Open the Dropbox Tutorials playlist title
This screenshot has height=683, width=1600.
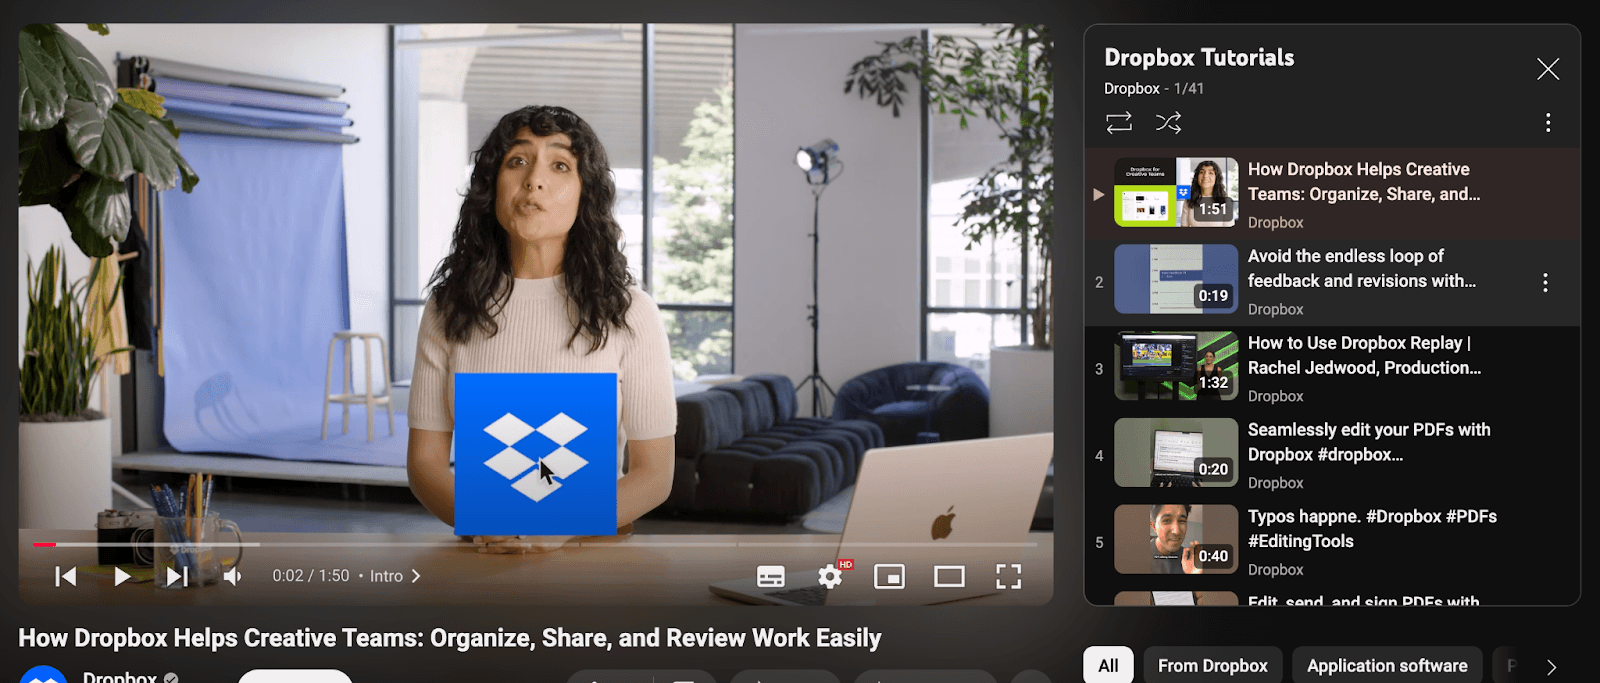tap(1199, 57)
